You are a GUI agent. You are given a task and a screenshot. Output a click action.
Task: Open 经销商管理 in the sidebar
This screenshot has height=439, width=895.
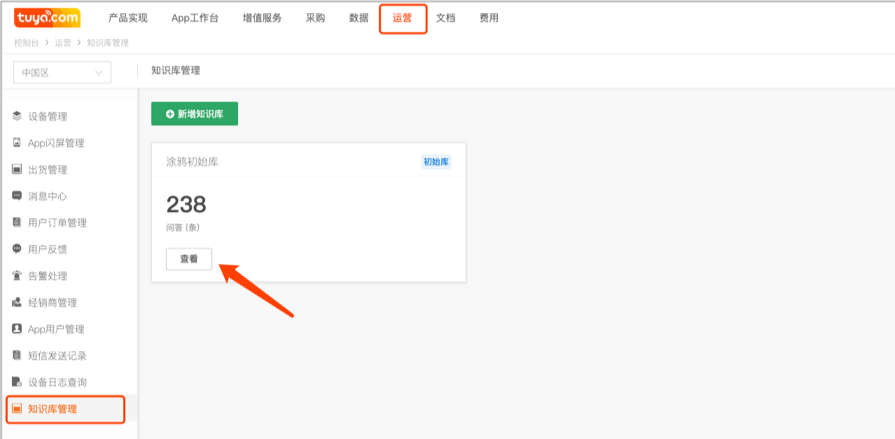click(x=53, y=303)
